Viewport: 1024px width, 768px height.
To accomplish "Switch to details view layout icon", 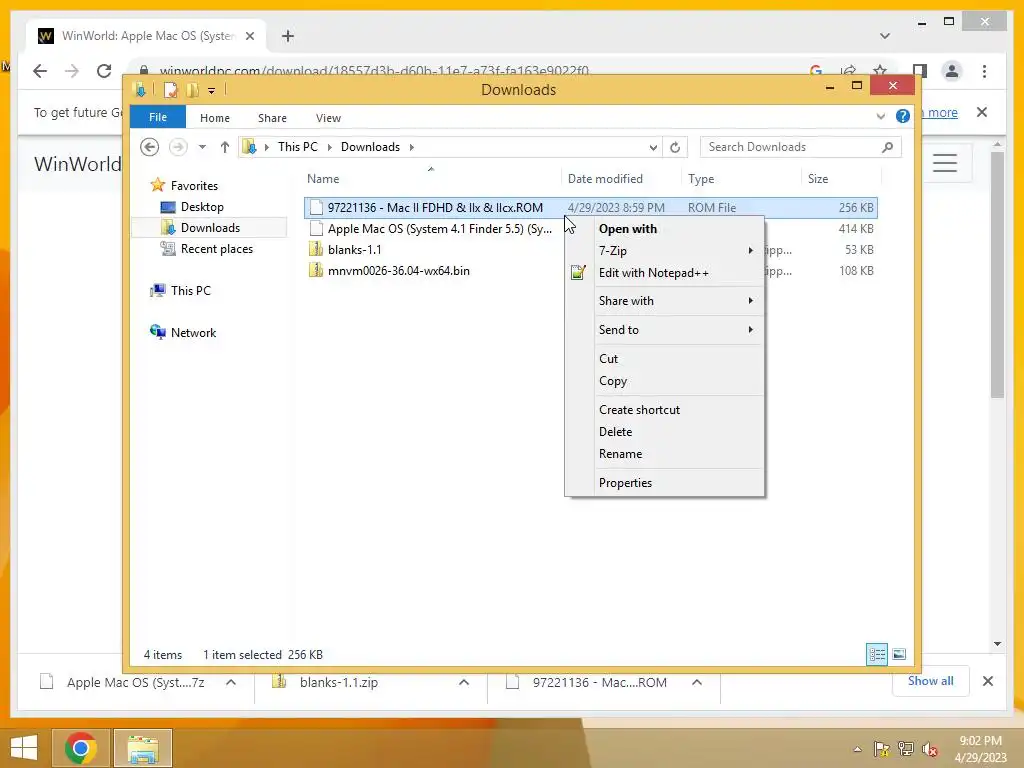I will pyautogui.click(x=876, y=654).
